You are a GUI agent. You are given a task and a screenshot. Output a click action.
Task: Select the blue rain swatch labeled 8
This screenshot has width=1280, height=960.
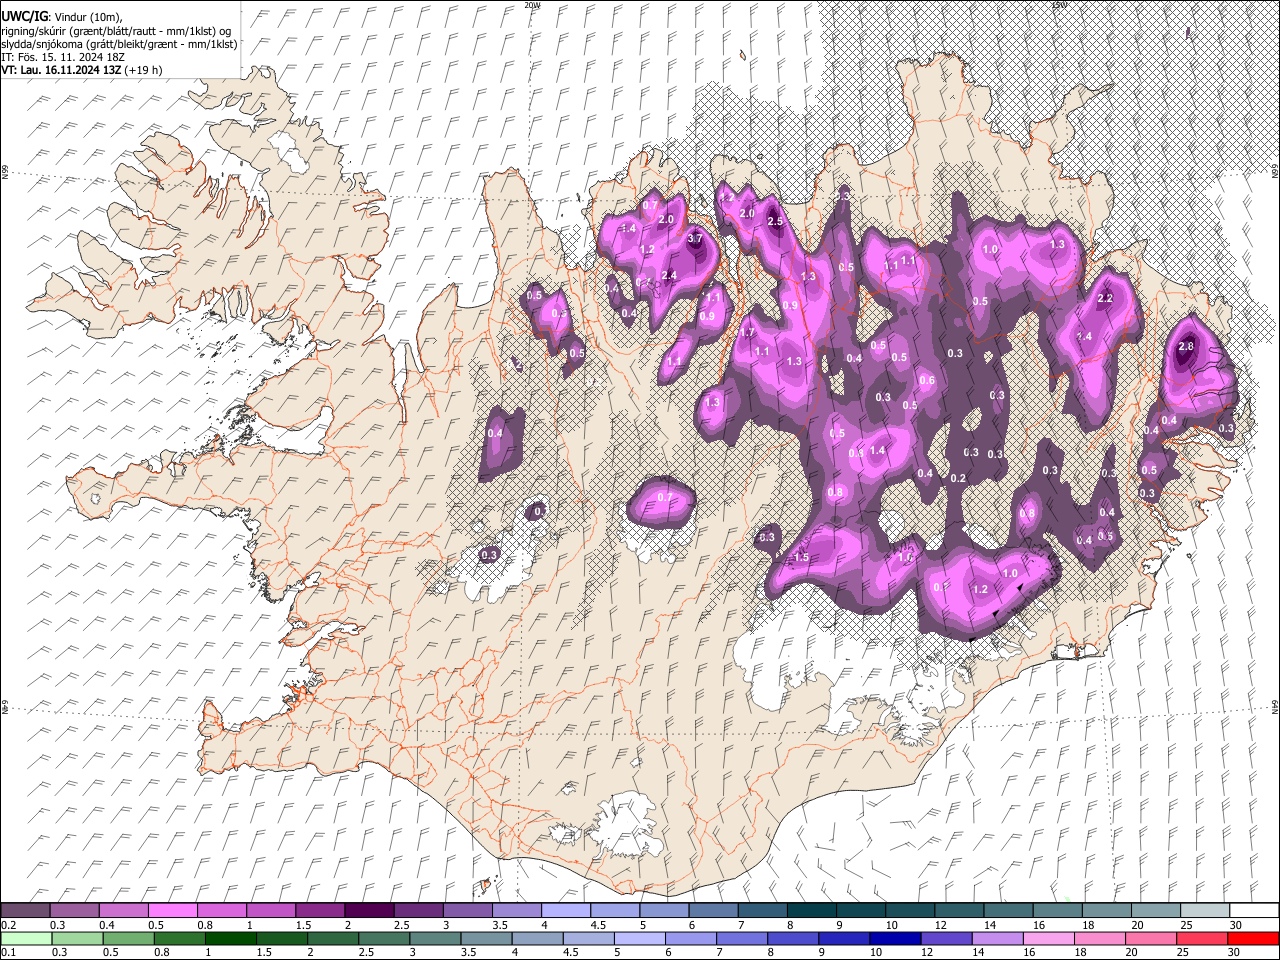[792, 939]
